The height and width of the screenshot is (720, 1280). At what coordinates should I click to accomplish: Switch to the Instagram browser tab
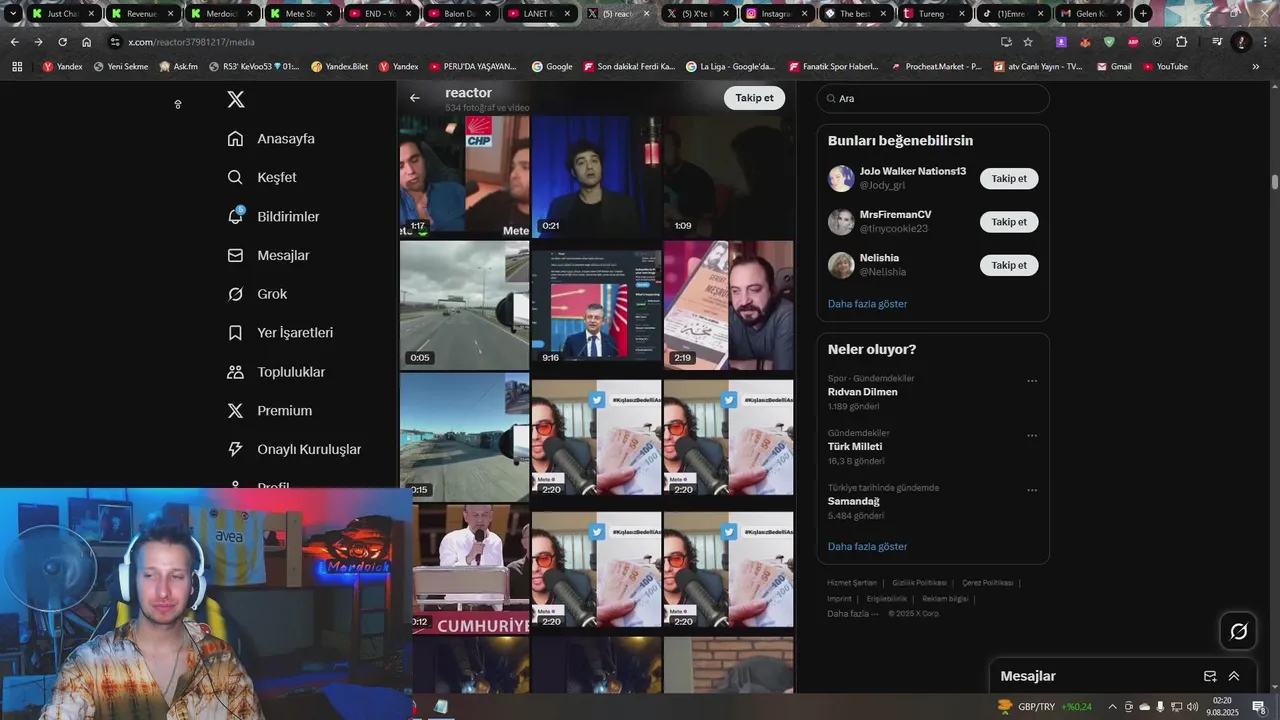point(777,14)
